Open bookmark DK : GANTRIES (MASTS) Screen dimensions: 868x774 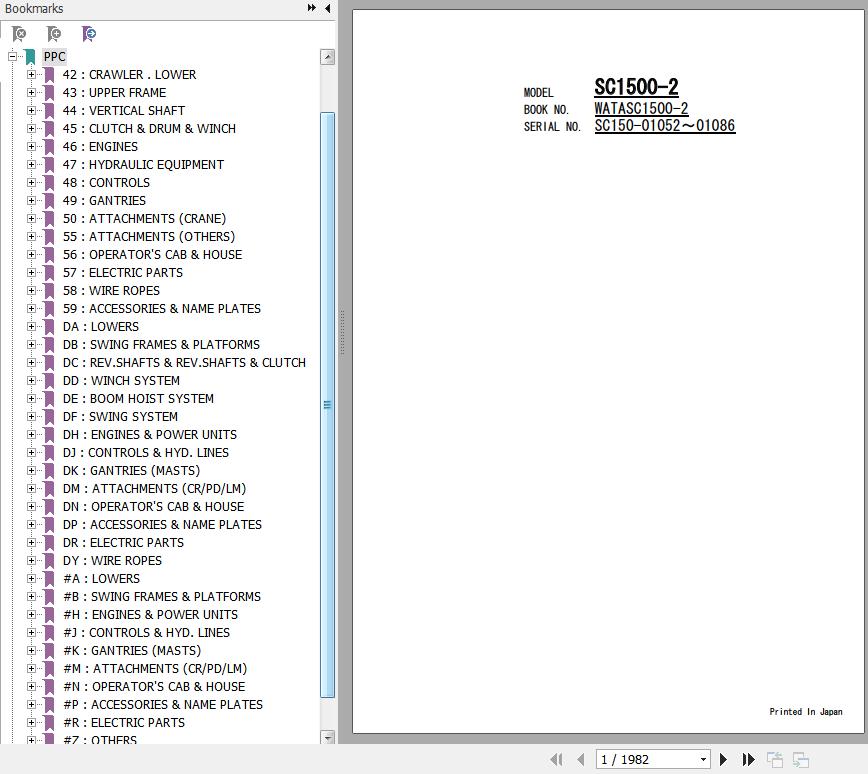pyautogui.click(x=131, y=470)
